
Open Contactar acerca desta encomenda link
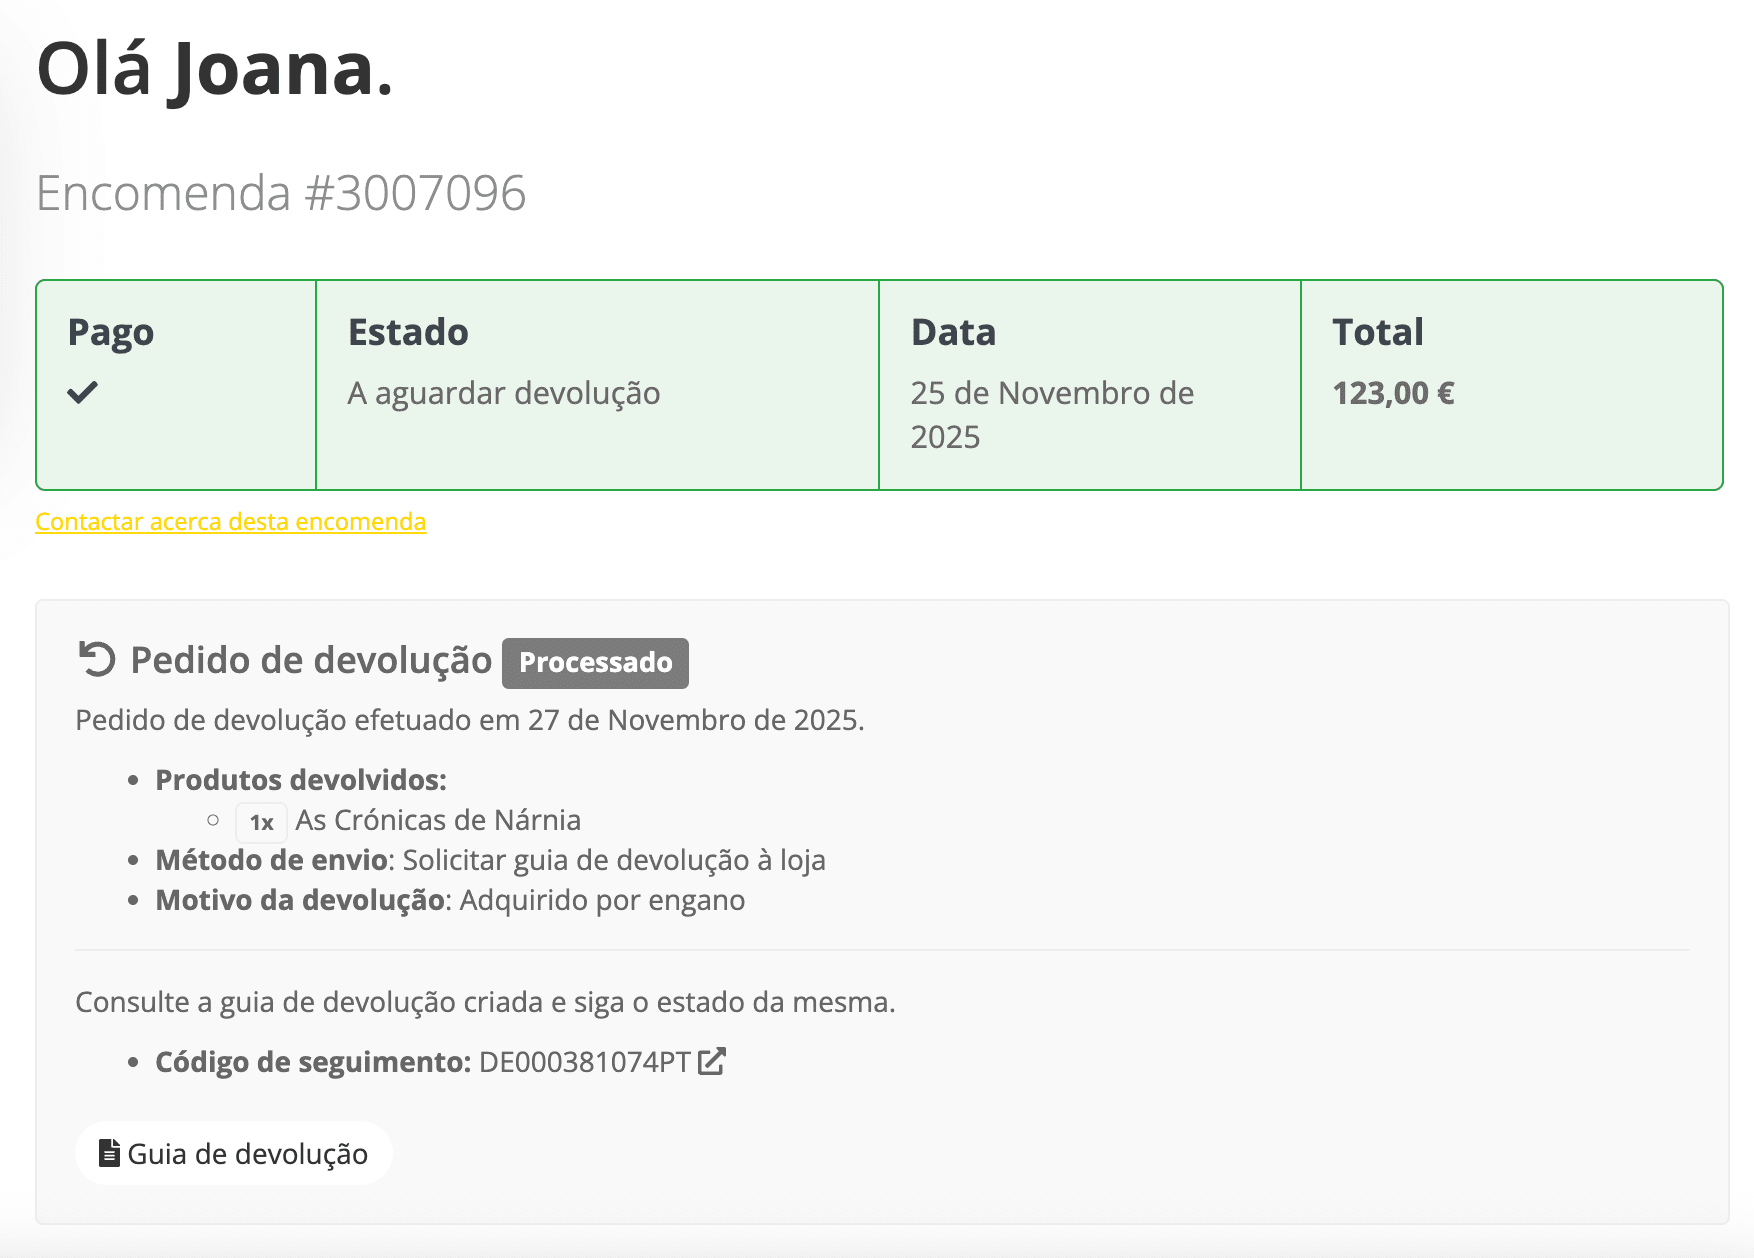pos(231,521)
